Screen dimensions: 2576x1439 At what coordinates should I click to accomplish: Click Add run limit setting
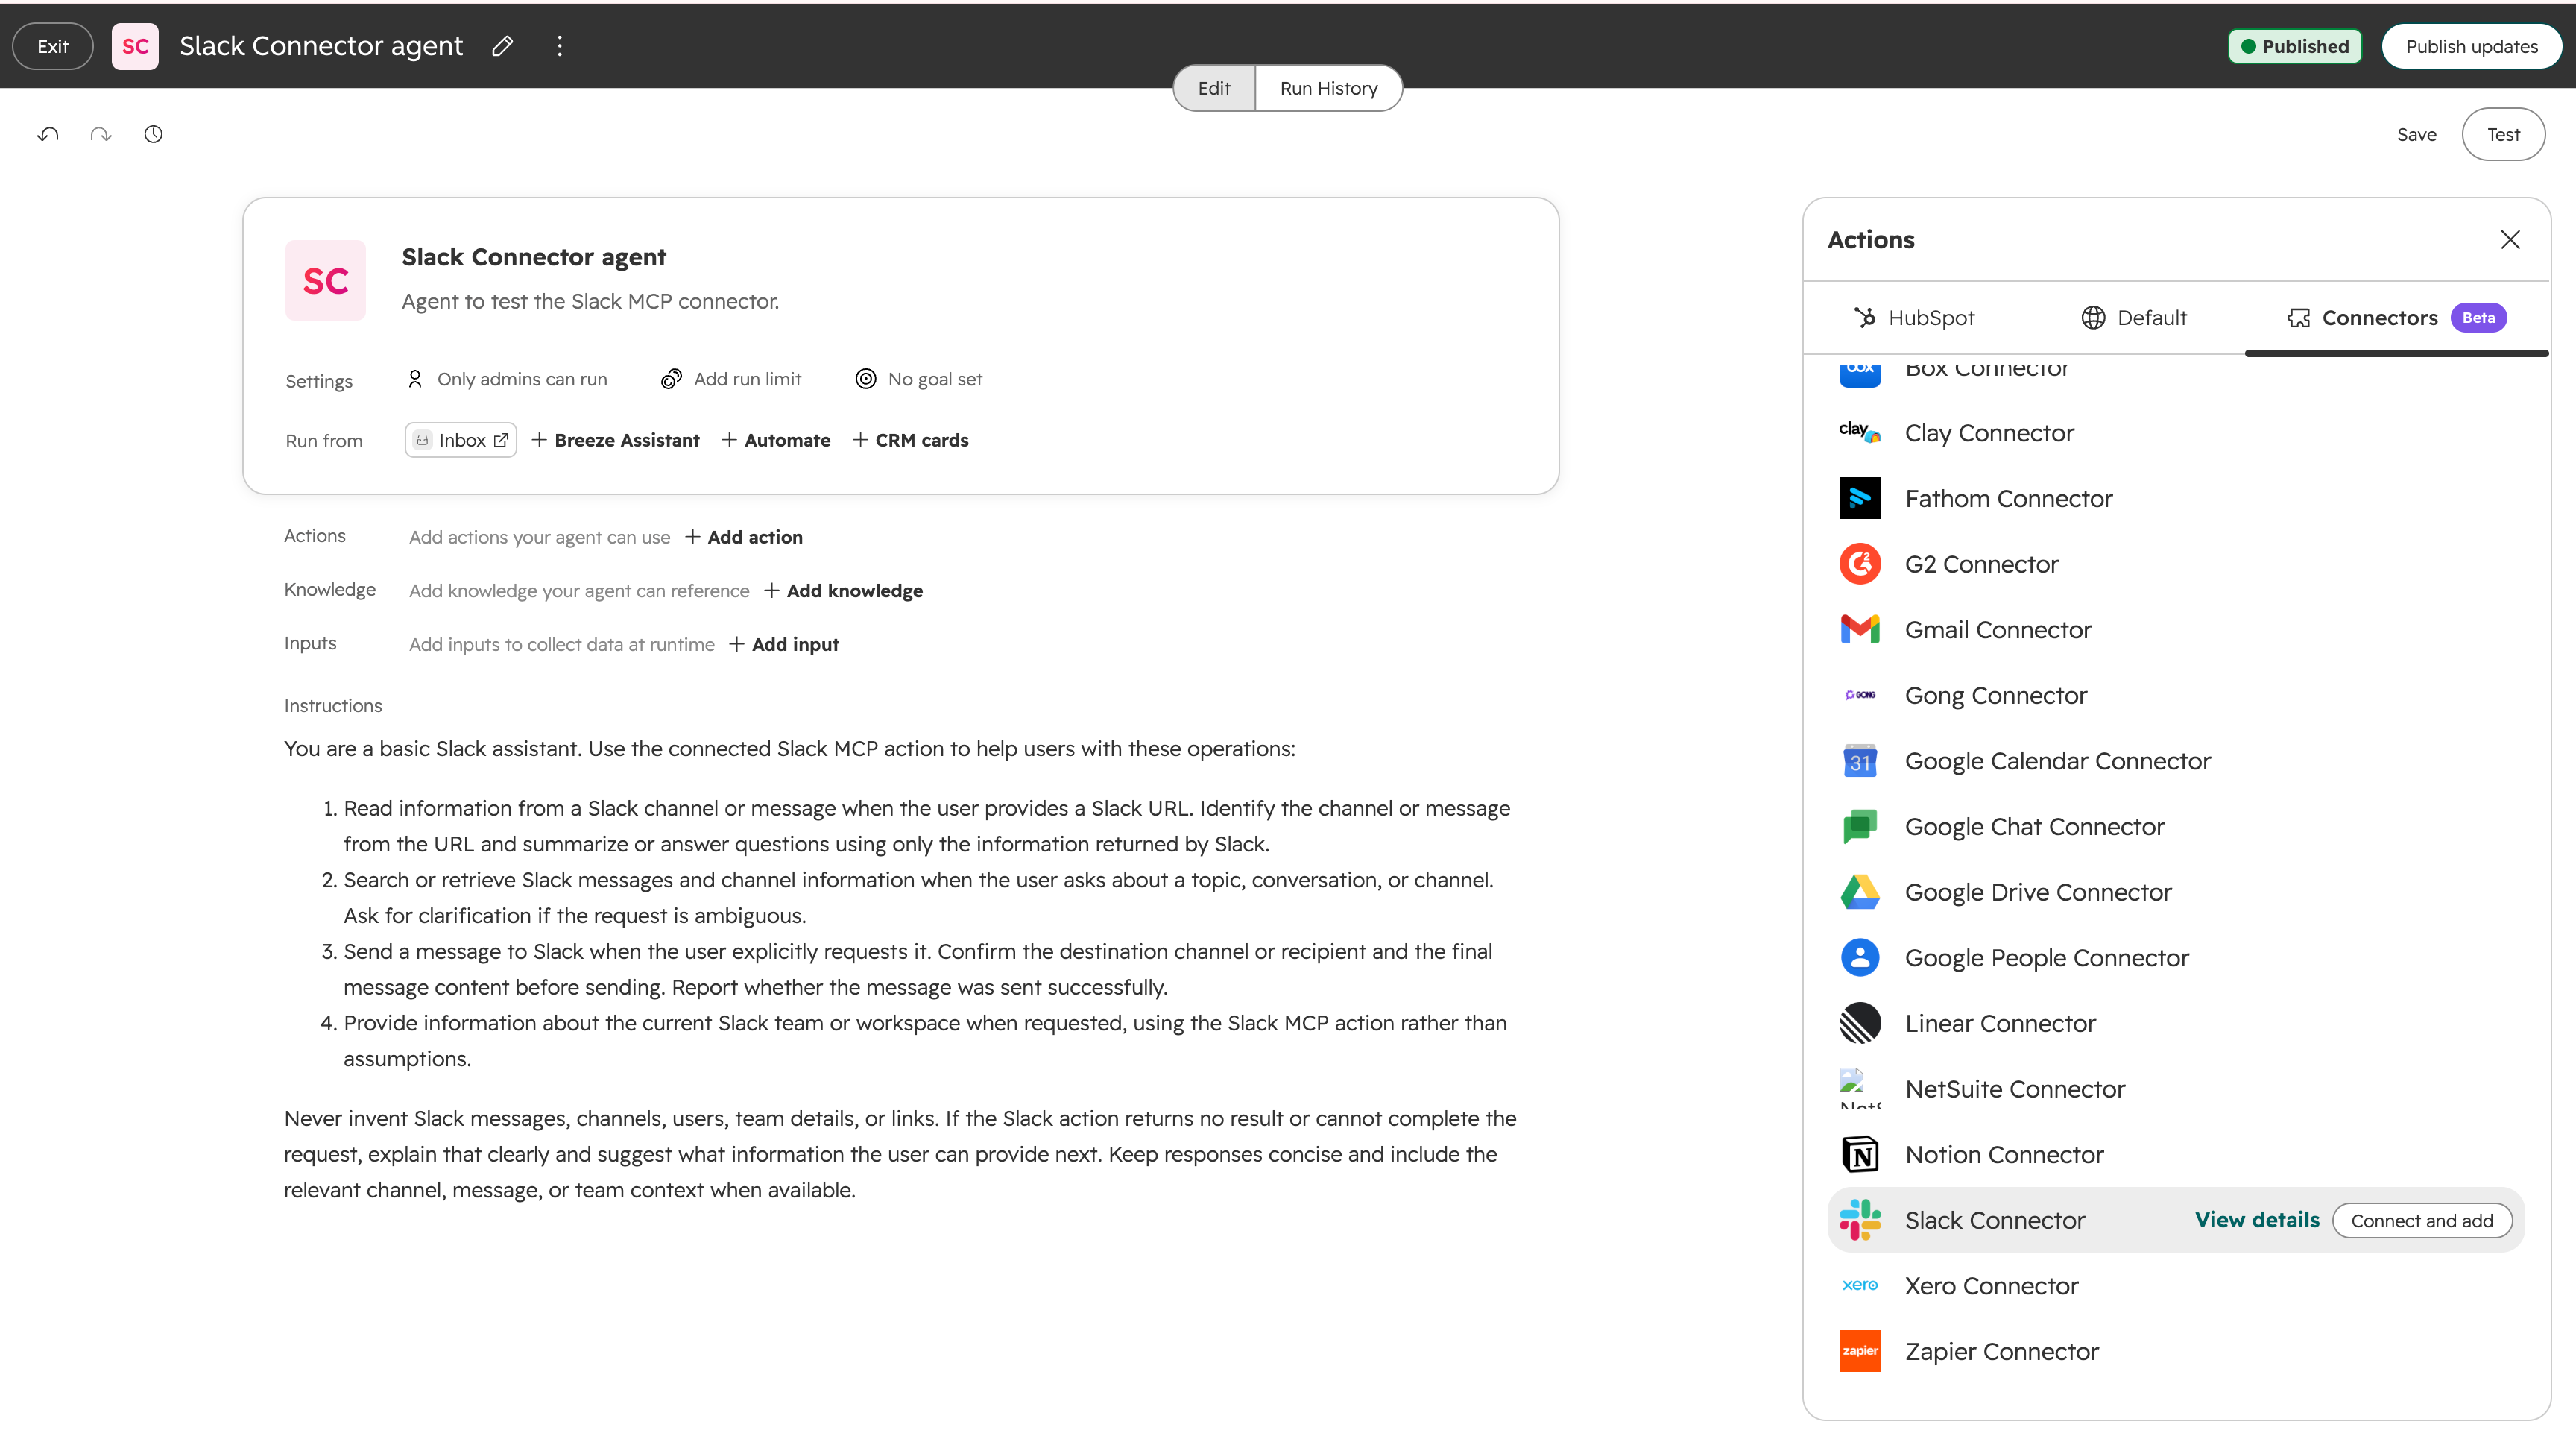point(731,379)
